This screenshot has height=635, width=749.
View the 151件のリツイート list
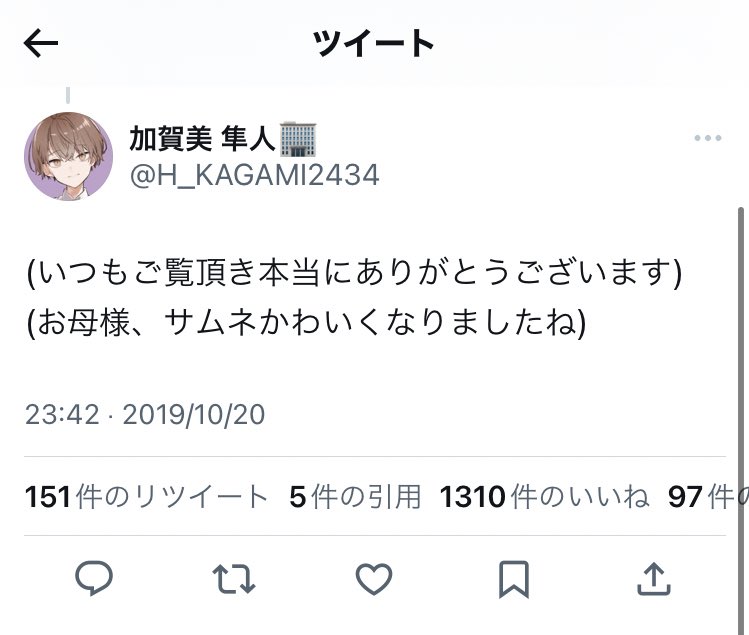[x=146, y=496]
